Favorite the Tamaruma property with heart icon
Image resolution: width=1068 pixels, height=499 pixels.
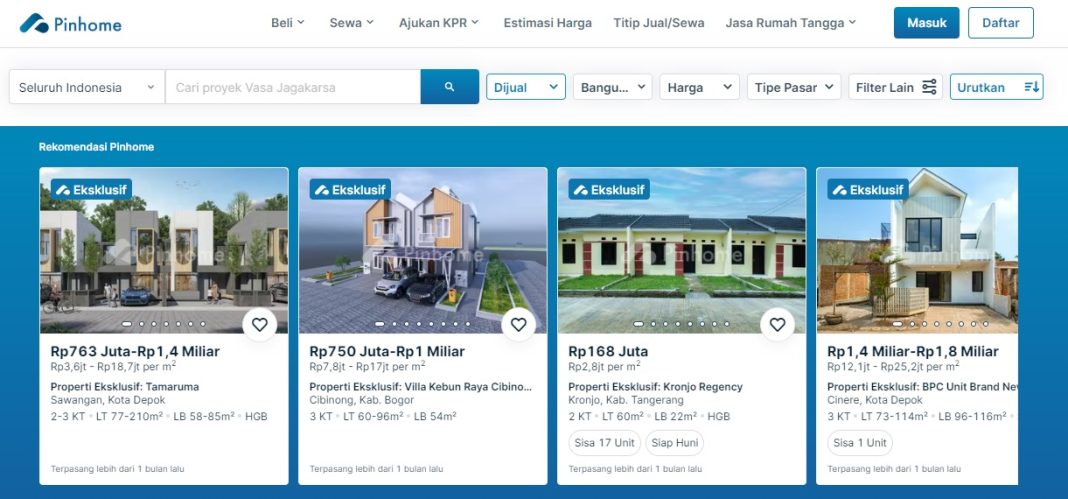tap(260, 325)
